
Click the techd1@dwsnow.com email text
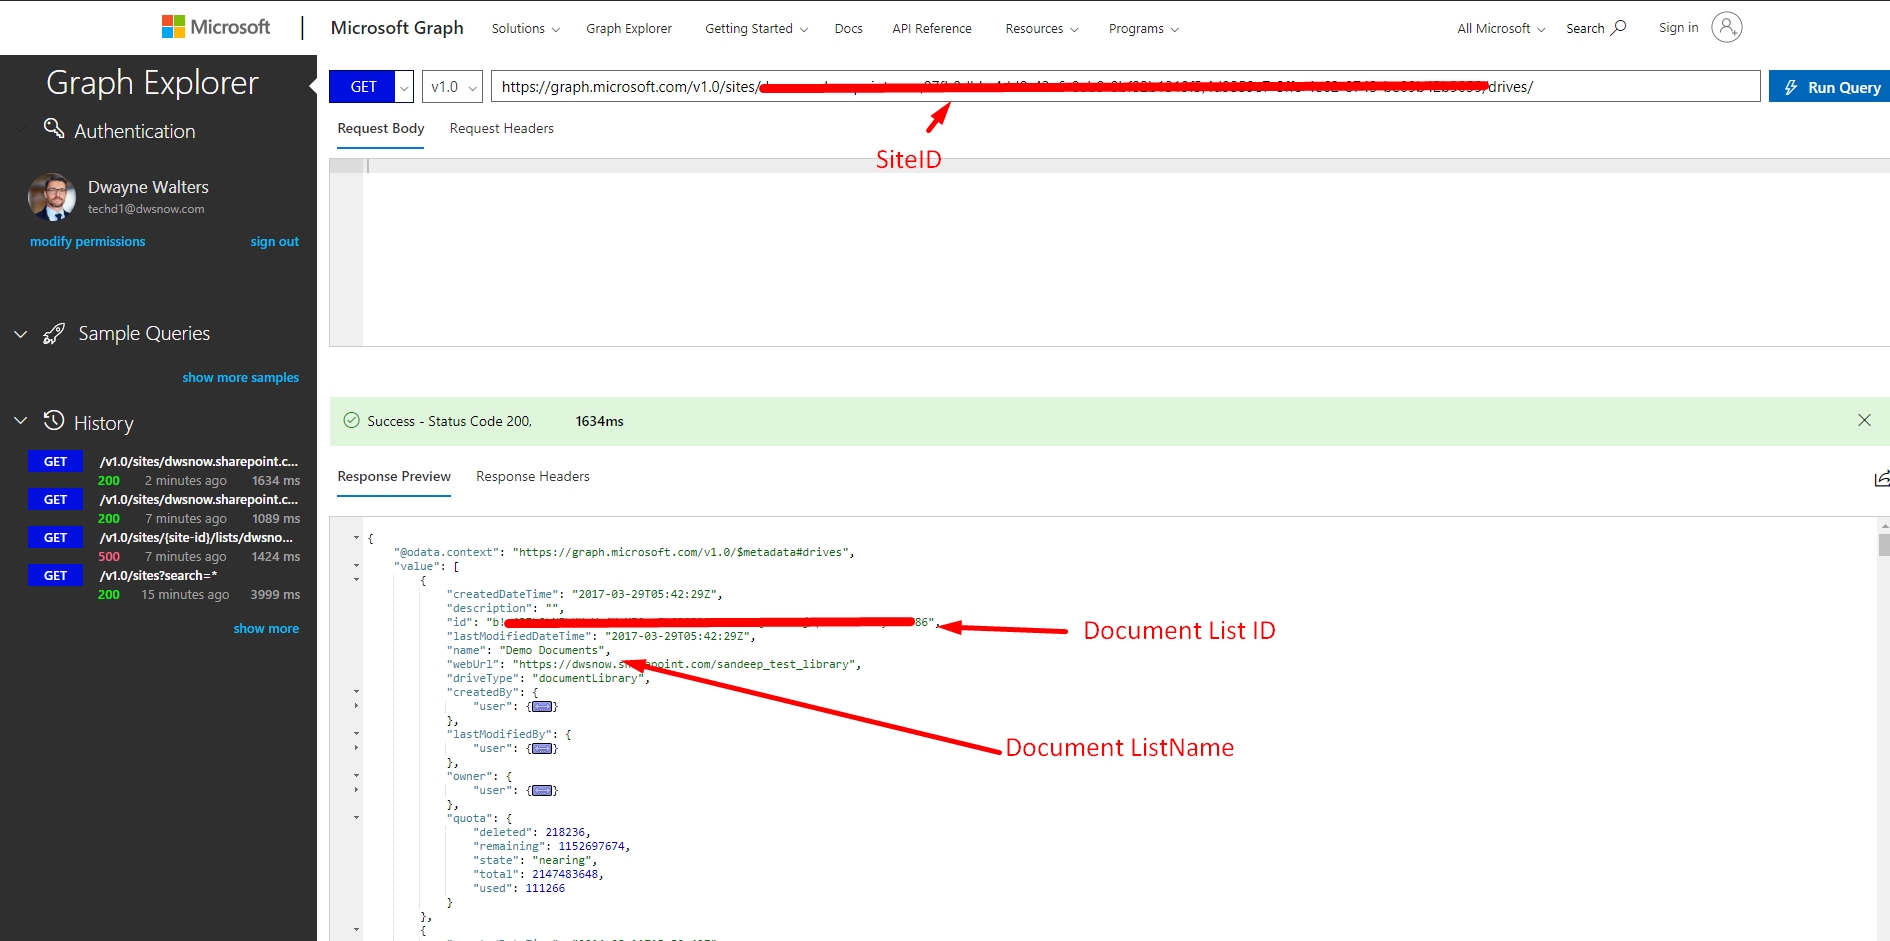pyautogui.click(x=146, y=209)
